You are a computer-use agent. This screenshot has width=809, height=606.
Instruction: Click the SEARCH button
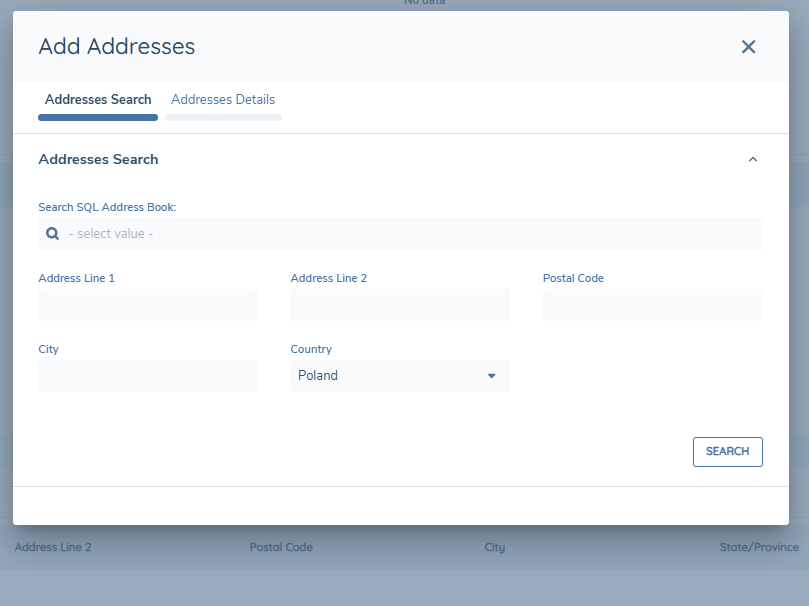pyautogui.click(x=727, y=452)
